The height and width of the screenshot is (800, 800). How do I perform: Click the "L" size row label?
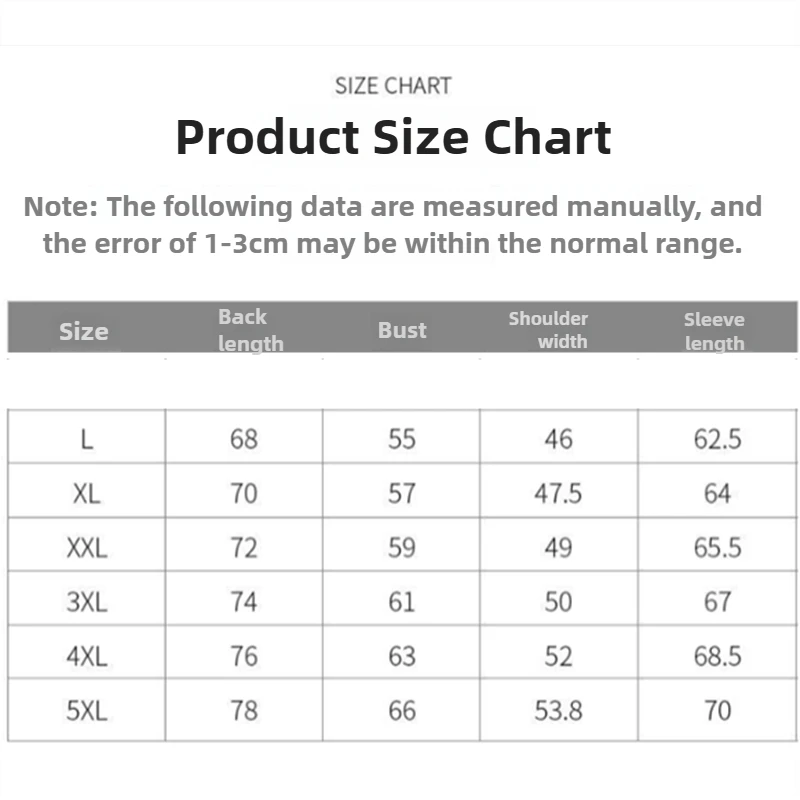(87, 439)
